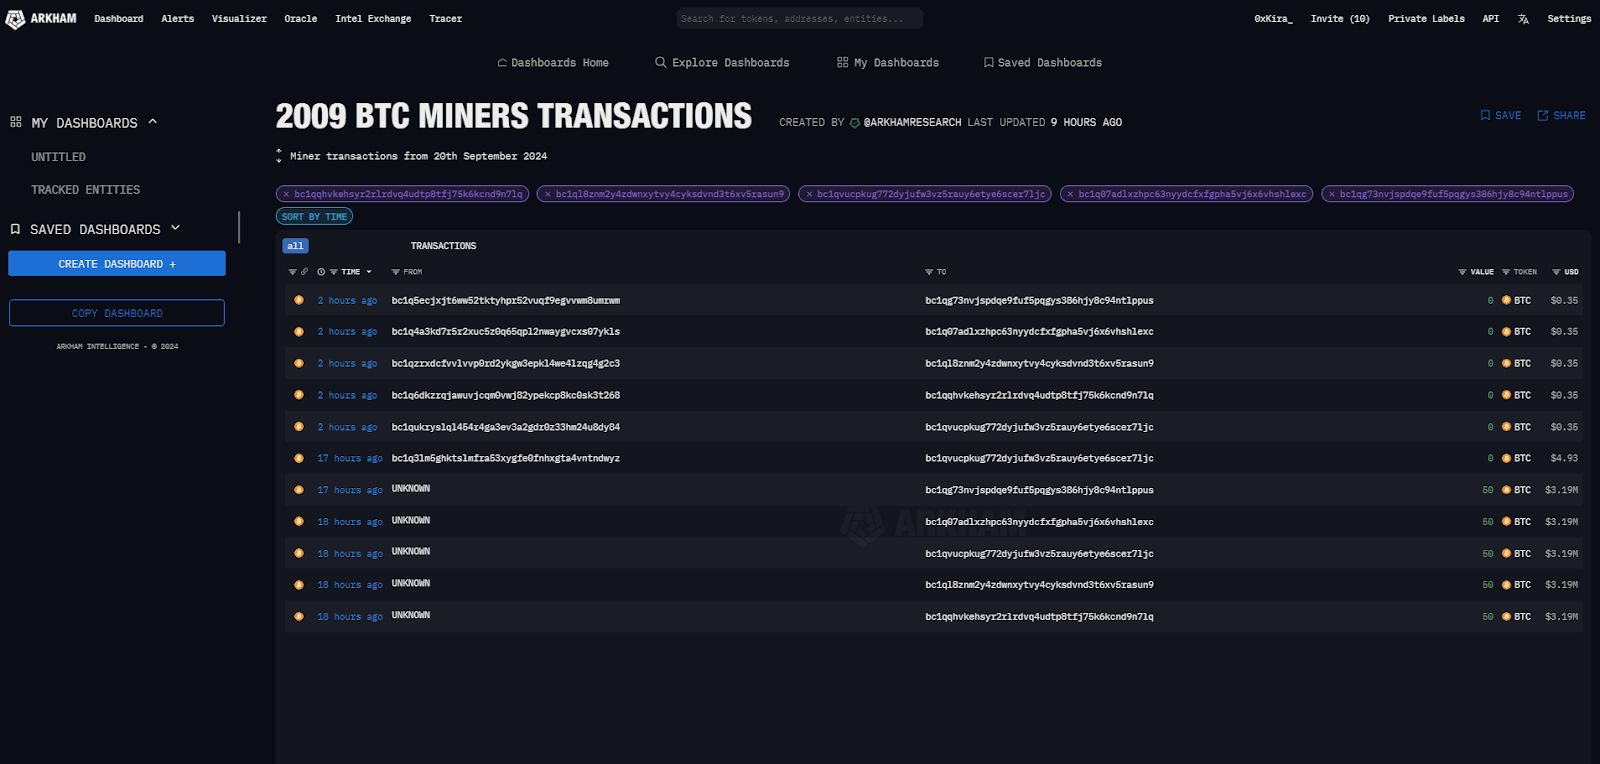Screen dimensions: 1600x764
Task: Expand the Saved Dashboards sidebar section
Action: [175, 228]
